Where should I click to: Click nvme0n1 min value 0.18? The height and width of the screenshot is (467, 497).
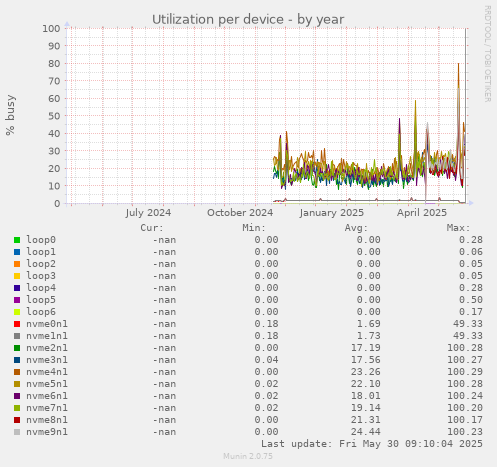[x=266, y=324]
